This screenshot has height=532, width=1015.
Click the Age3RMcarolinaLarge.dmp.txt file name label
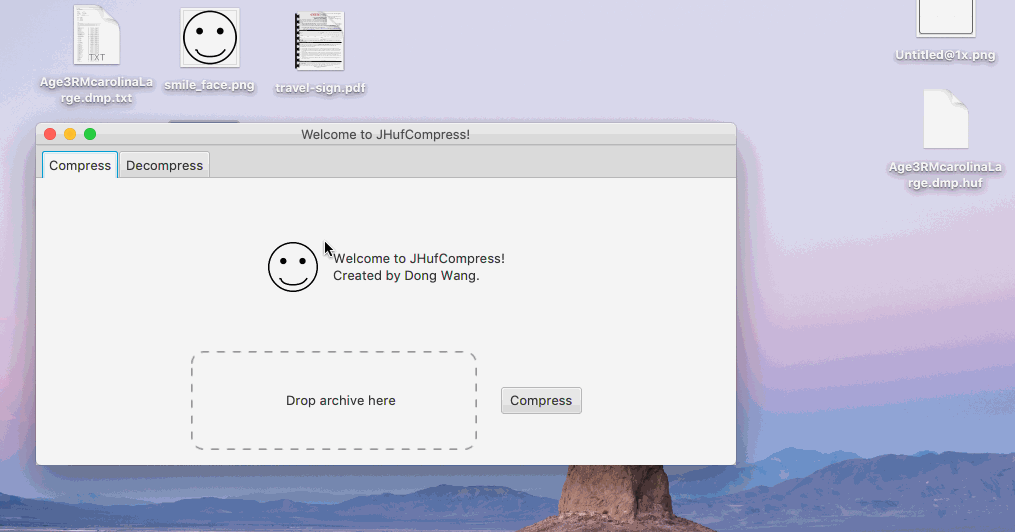click(x=96, y=90)
